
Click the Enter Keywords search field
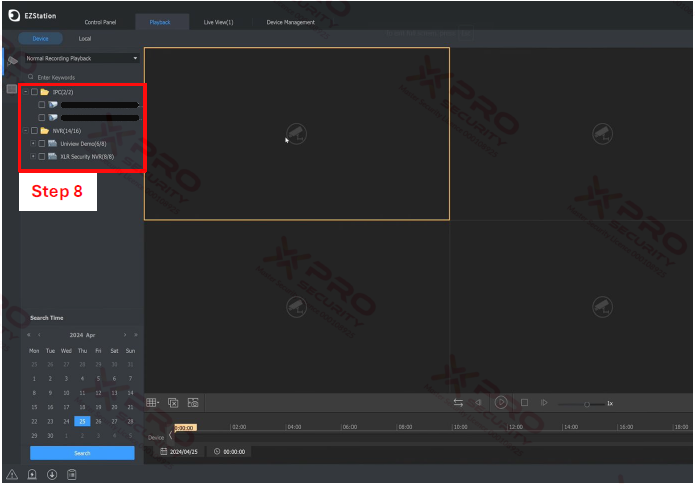coord(82,77)
